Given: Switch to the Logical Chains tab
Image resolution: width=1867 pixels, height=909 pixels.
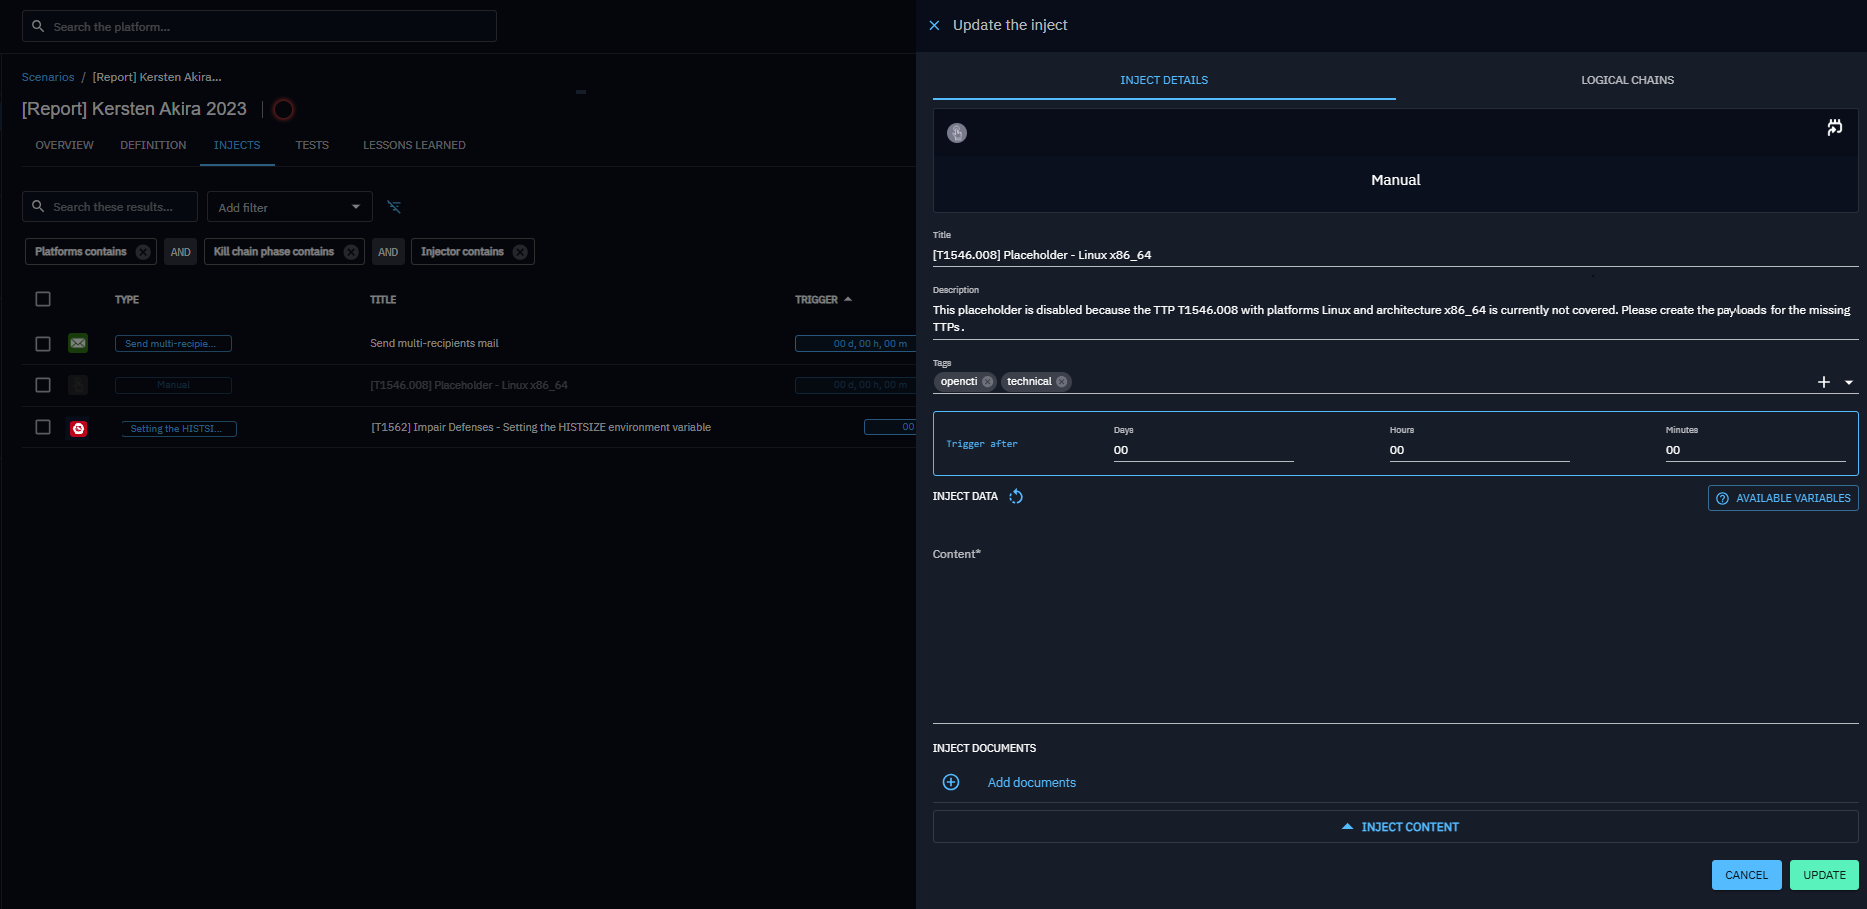Looking at the screenshot, I should coord(1627,80).
